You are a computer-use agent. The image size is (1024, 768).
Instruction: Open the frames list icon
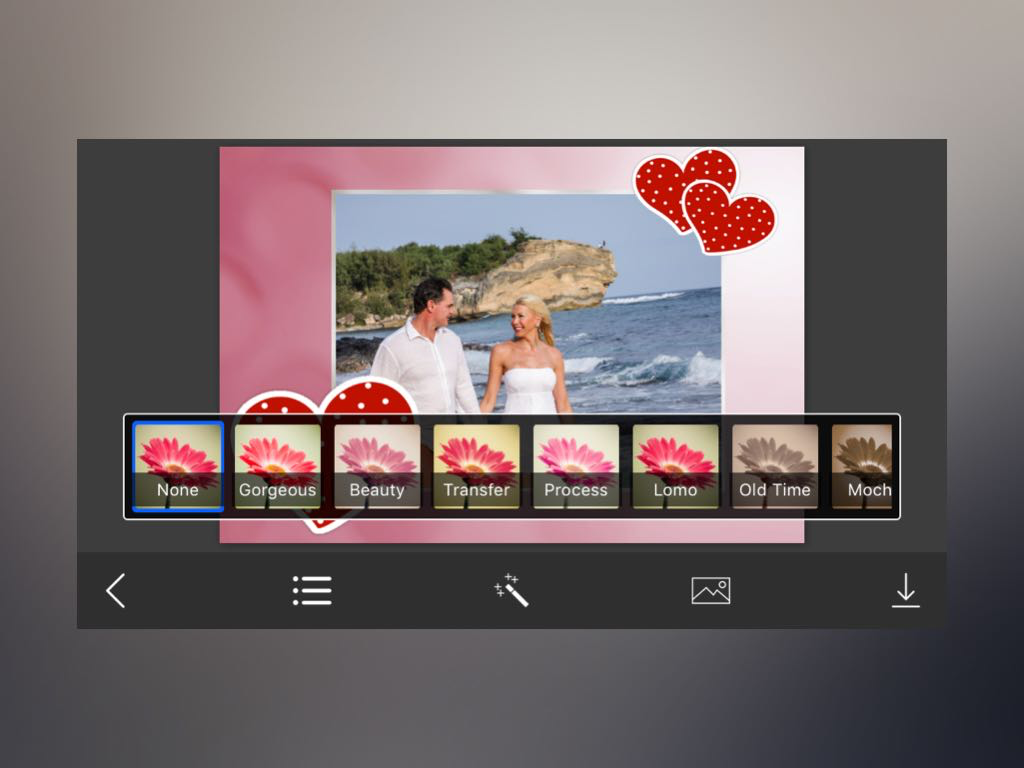312,590
